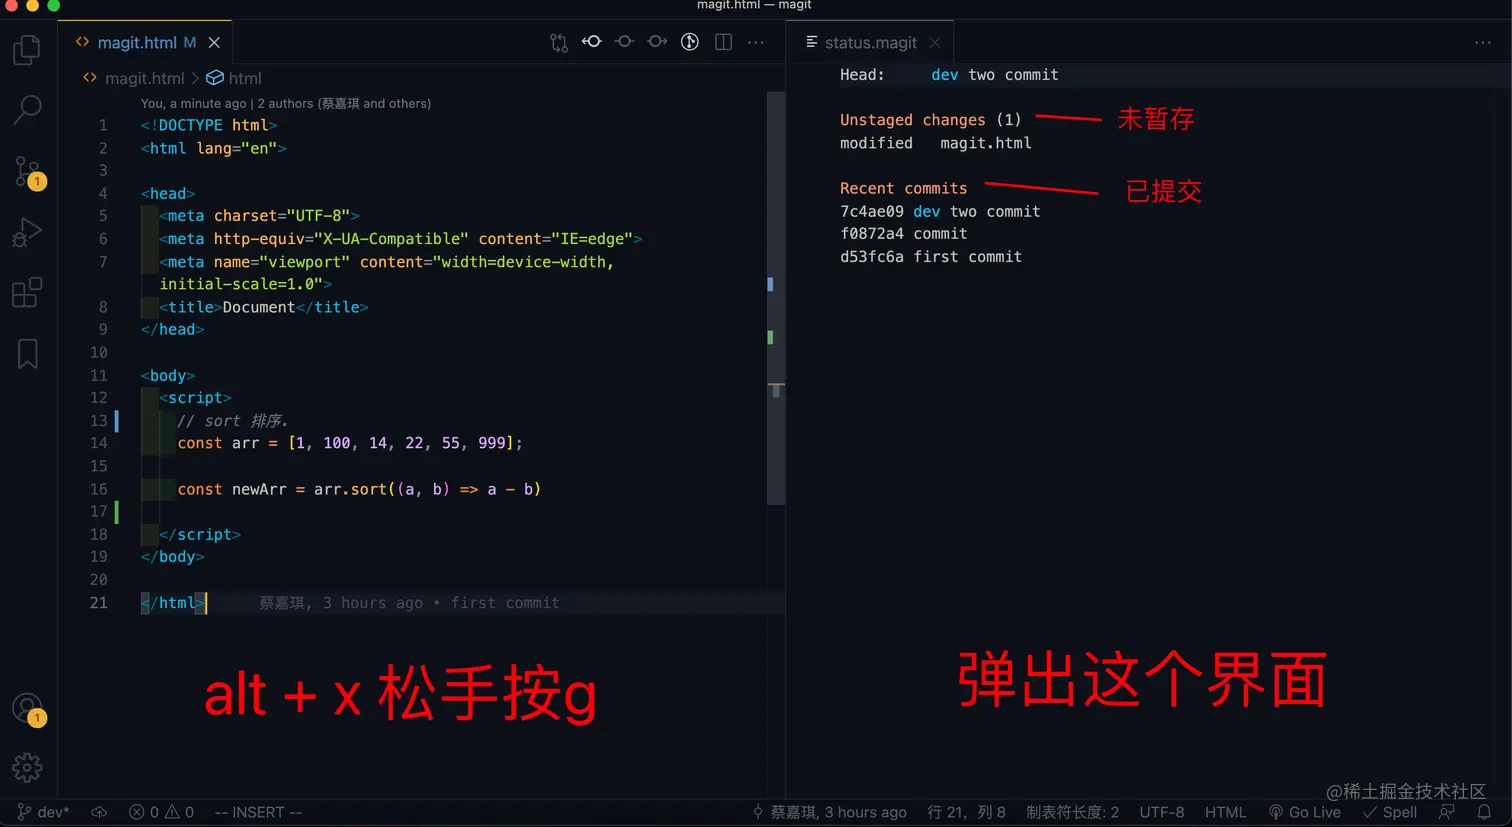Click the meta charset UTF-8 line

[x=259, y=216]
